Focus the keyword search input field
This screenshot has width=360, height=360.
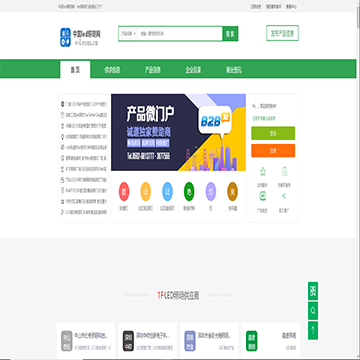coord(180,34)
